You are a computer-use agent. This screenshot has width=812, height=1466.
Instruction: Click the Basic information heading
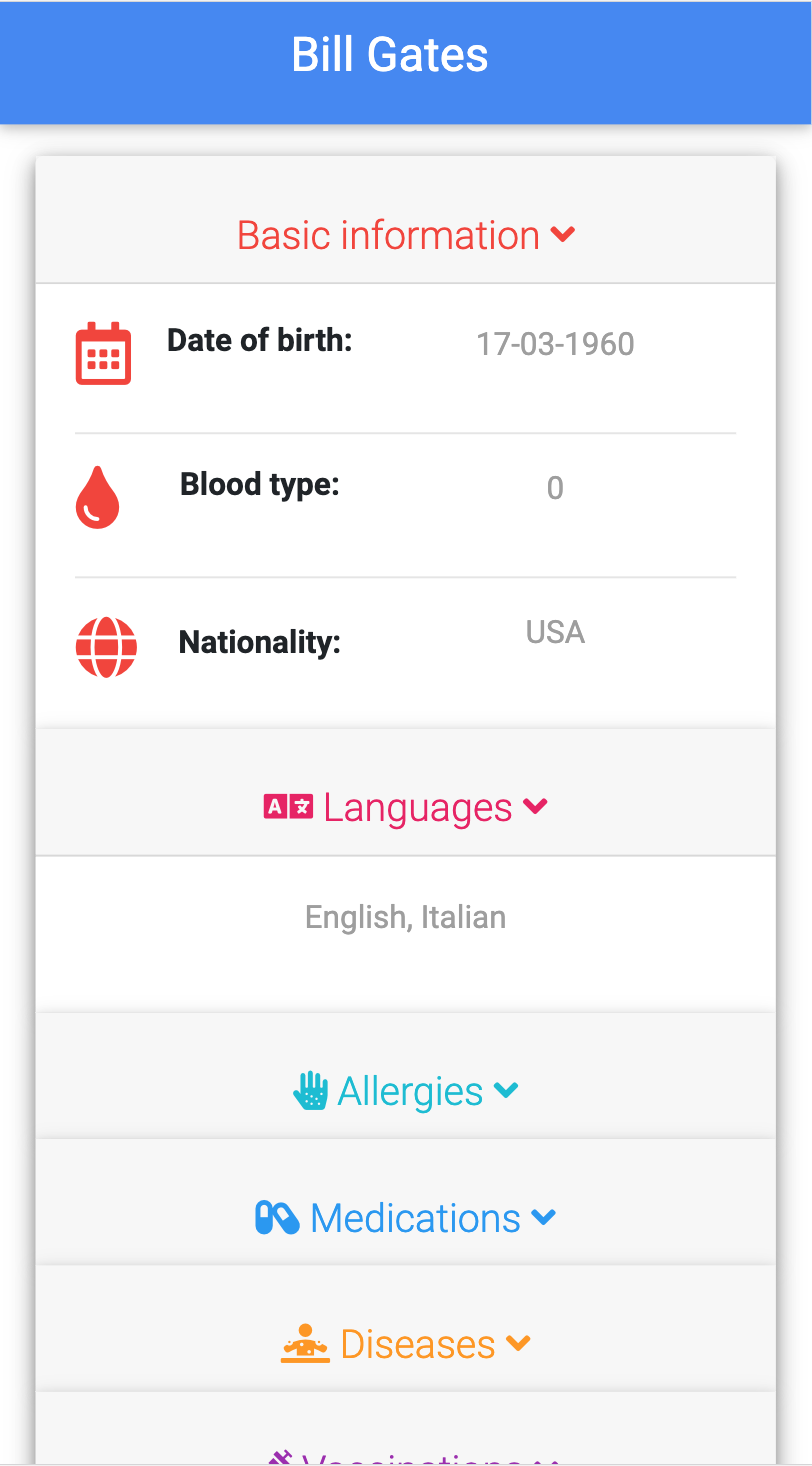tap(388, 236)
